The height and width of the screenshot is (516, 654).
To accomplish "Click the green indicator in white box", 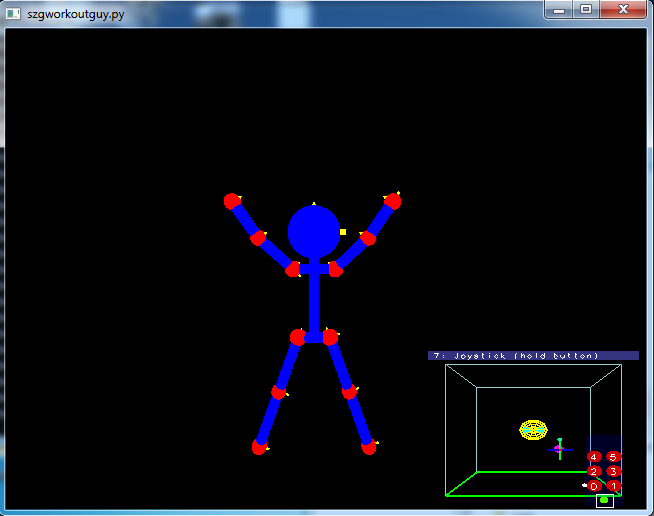I will 604,500.
